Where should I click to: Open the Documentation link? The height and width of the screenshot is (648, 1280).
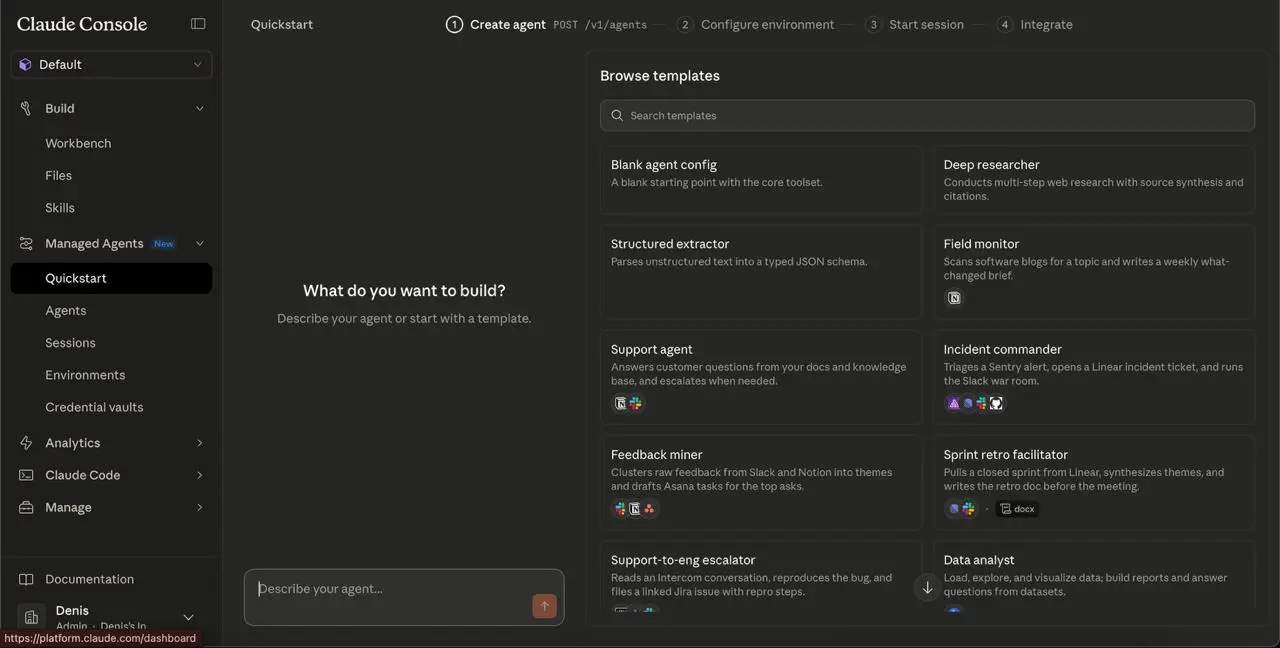[89, 579]
